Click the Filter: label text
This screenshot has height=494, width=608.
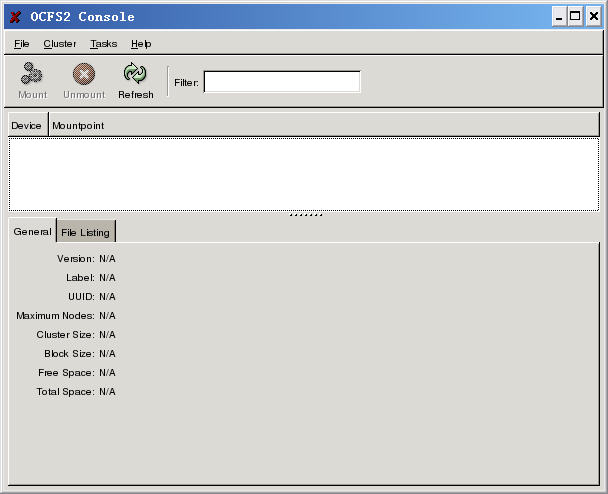coord(186,83)
